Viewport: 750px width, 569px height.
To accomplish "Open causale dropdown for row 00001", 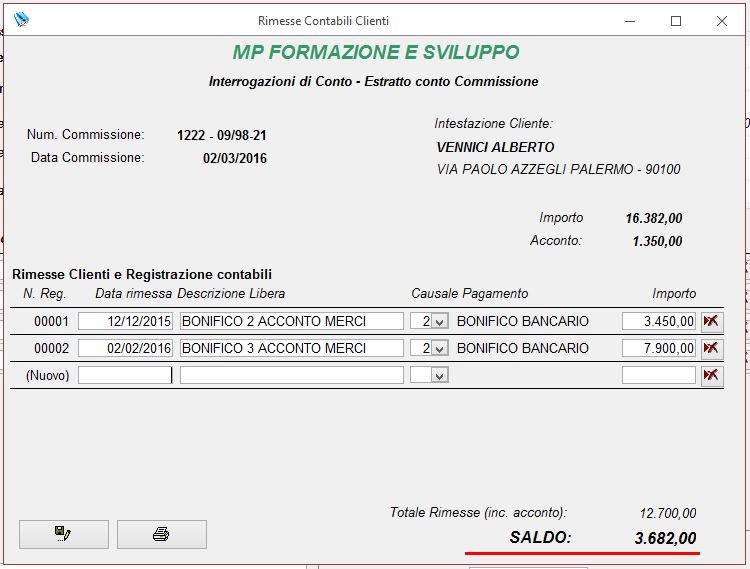I will [440, 321].
